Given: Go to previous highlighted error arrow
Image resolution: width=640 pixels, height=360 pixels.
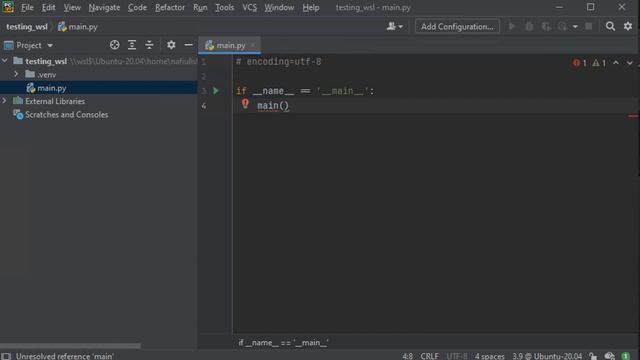Looking at the screenshot, I should [616, 63].
